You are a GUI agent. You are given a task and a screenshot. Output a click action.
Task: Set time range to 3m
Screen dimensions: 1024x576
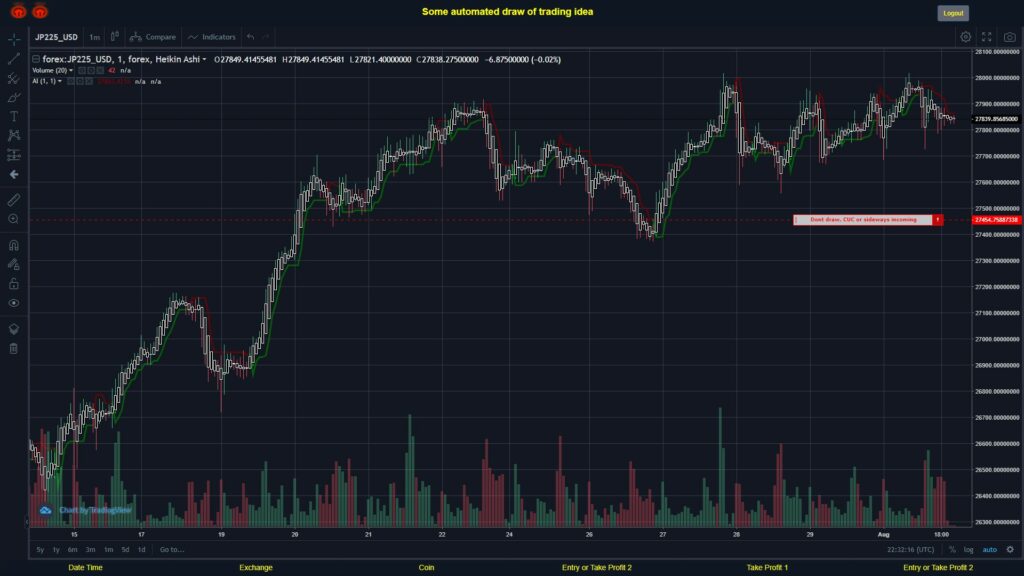pos(91,550)
